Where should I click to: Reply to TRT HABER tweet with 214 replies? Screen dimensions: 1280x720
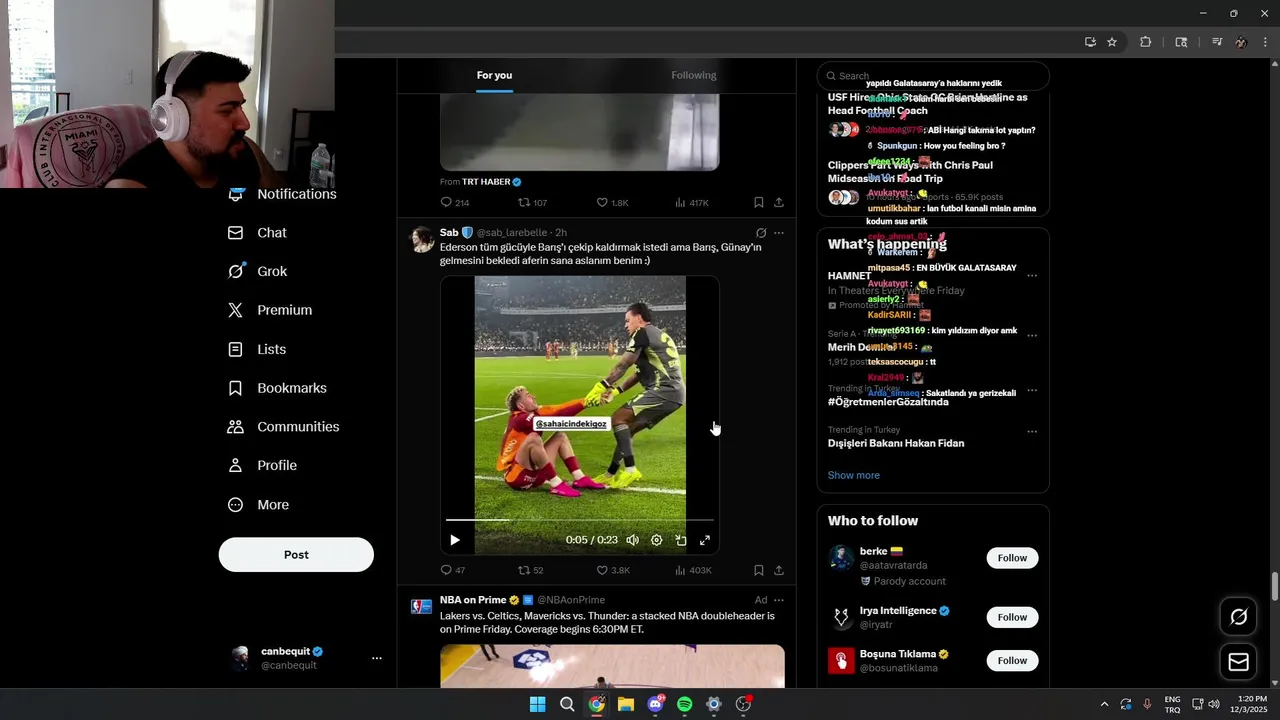(x=455, y=203)
